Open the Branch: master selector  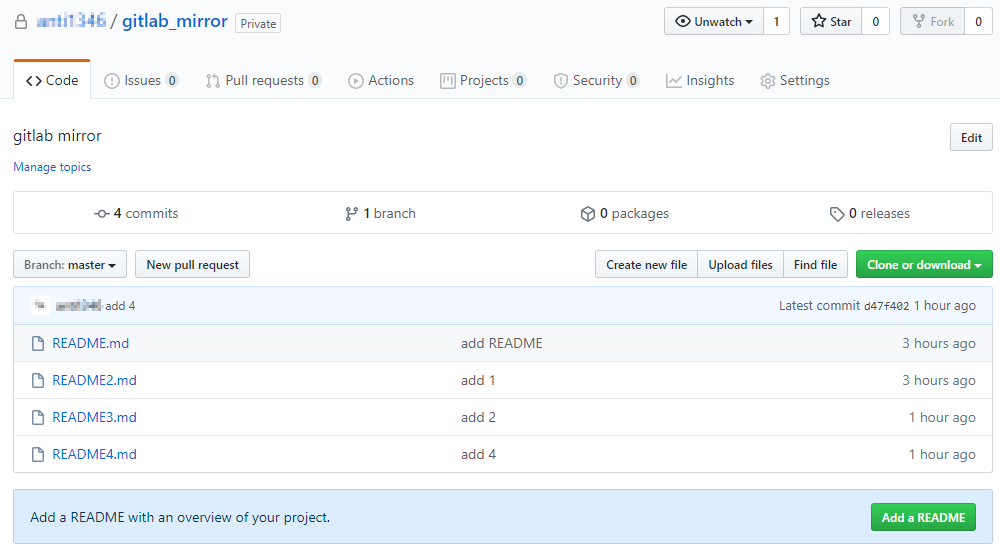point(70,265)
